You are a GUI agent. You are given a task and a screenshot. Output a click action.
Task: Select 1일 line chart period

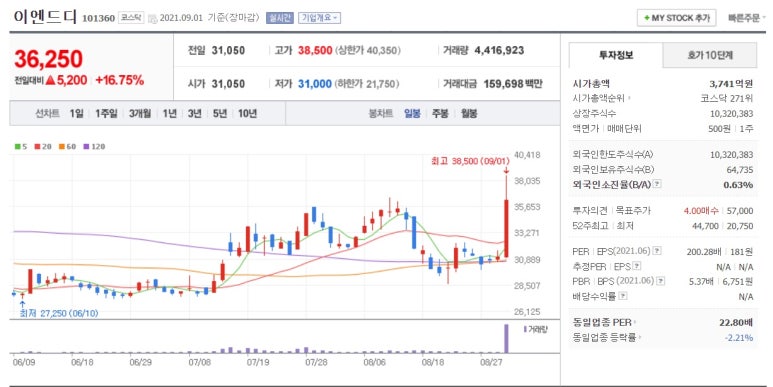(x=76, y=113)
